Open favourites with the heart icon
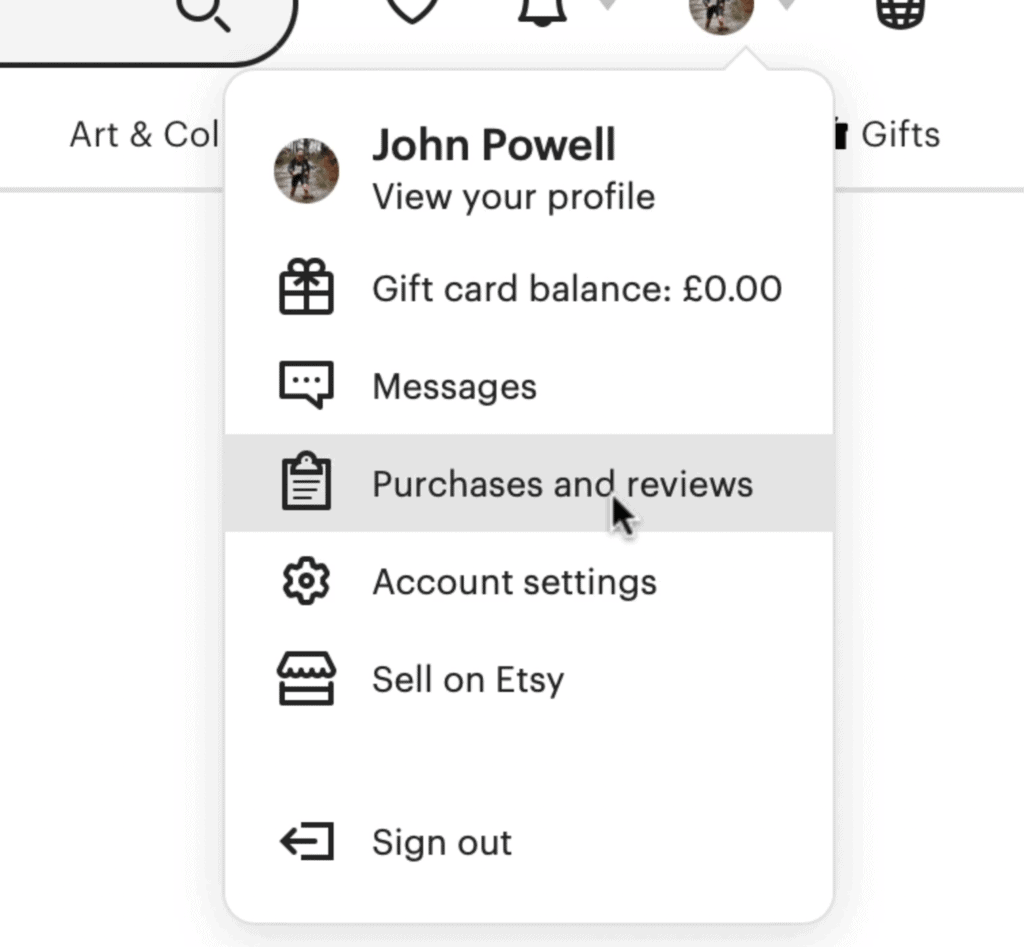The width and height of the screenshot is (1024, 947). (x=412, y=12)
